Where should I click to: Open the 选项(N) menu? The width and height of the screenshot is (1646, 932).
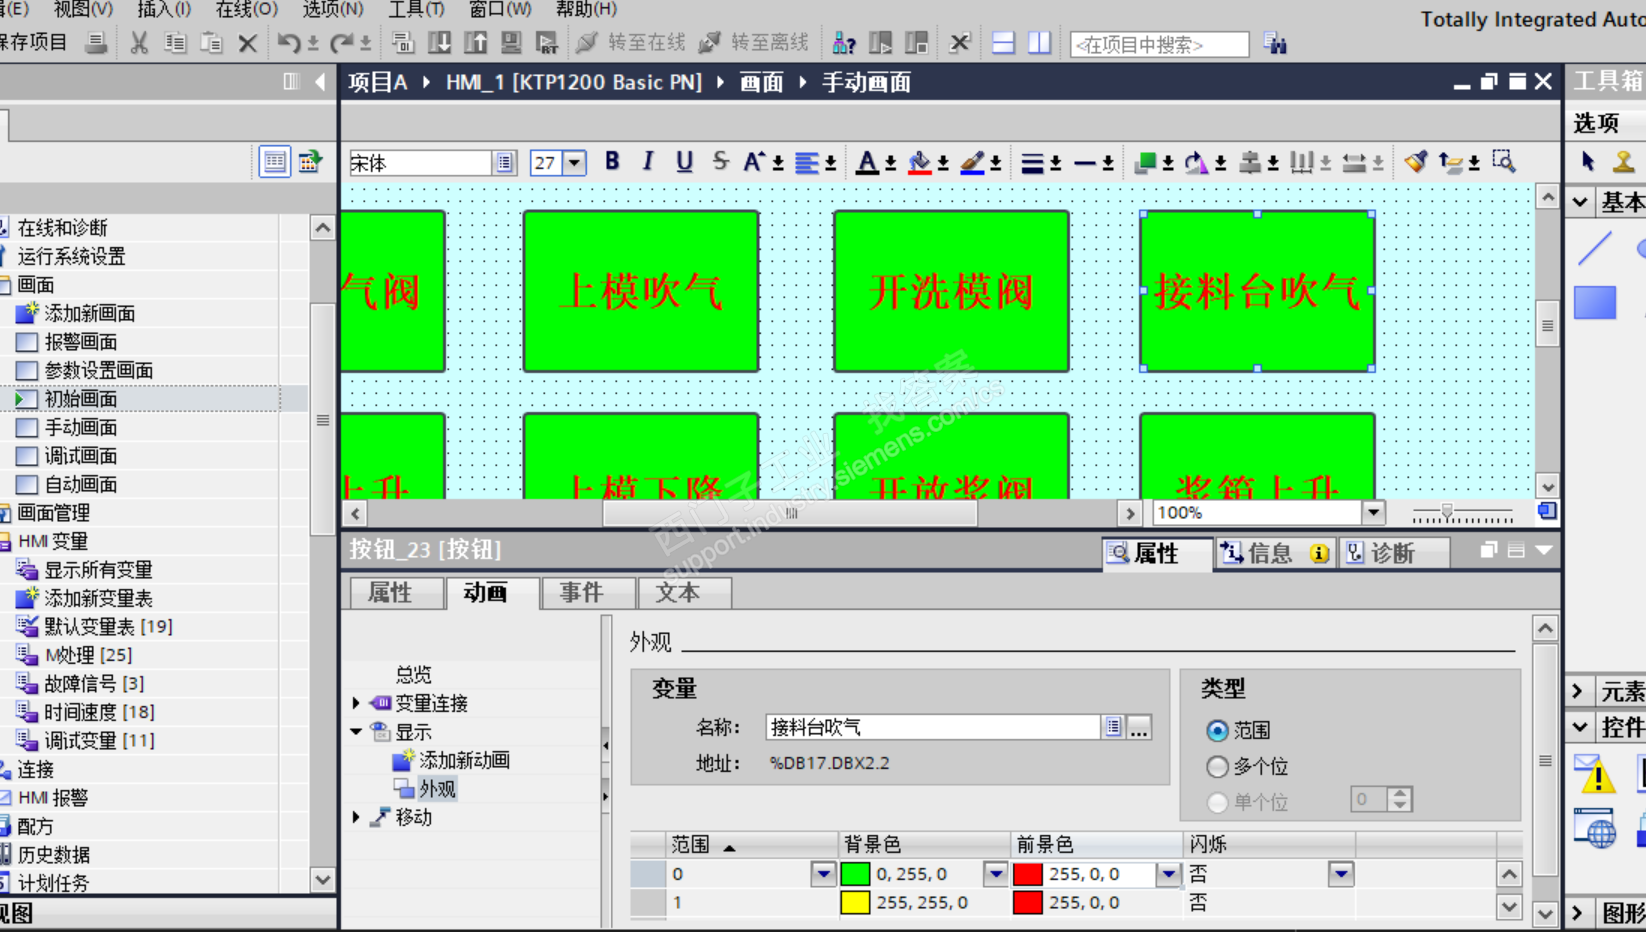pos(333,9)
